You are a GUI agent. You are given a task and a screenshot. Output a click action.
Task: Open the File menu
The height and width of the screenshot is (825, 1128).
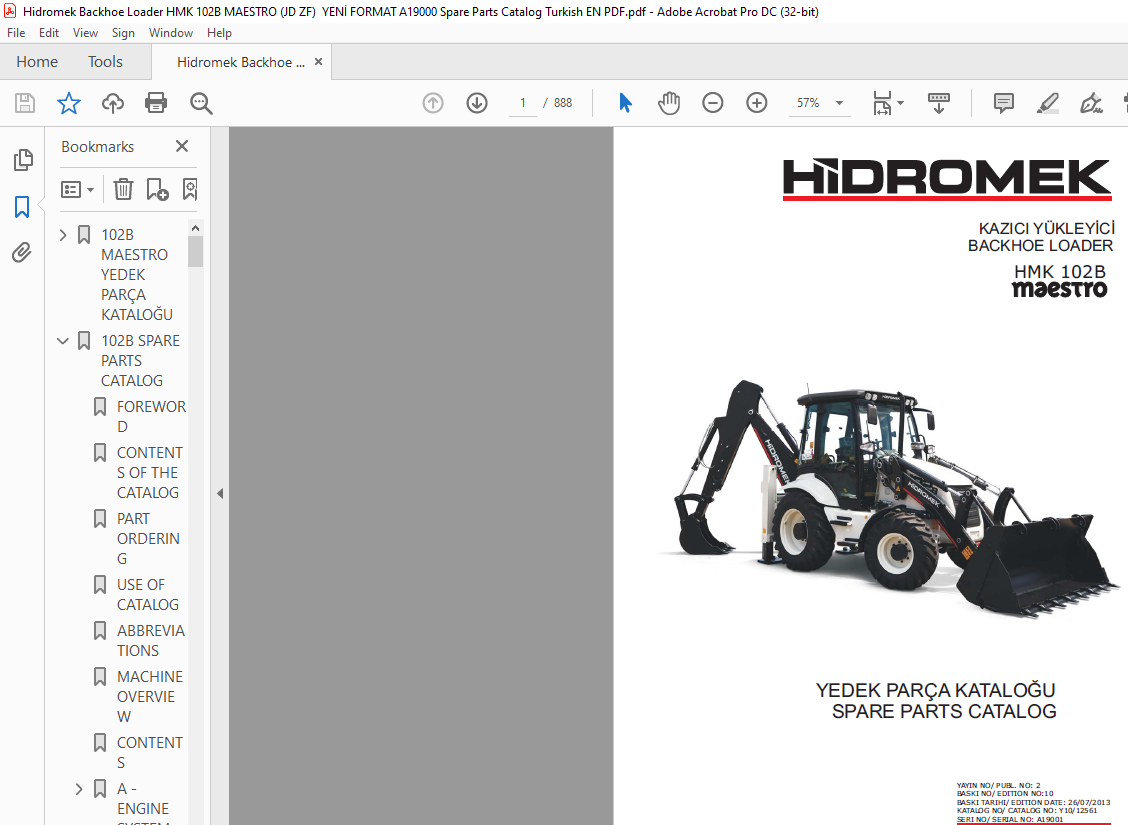point(16,33)
